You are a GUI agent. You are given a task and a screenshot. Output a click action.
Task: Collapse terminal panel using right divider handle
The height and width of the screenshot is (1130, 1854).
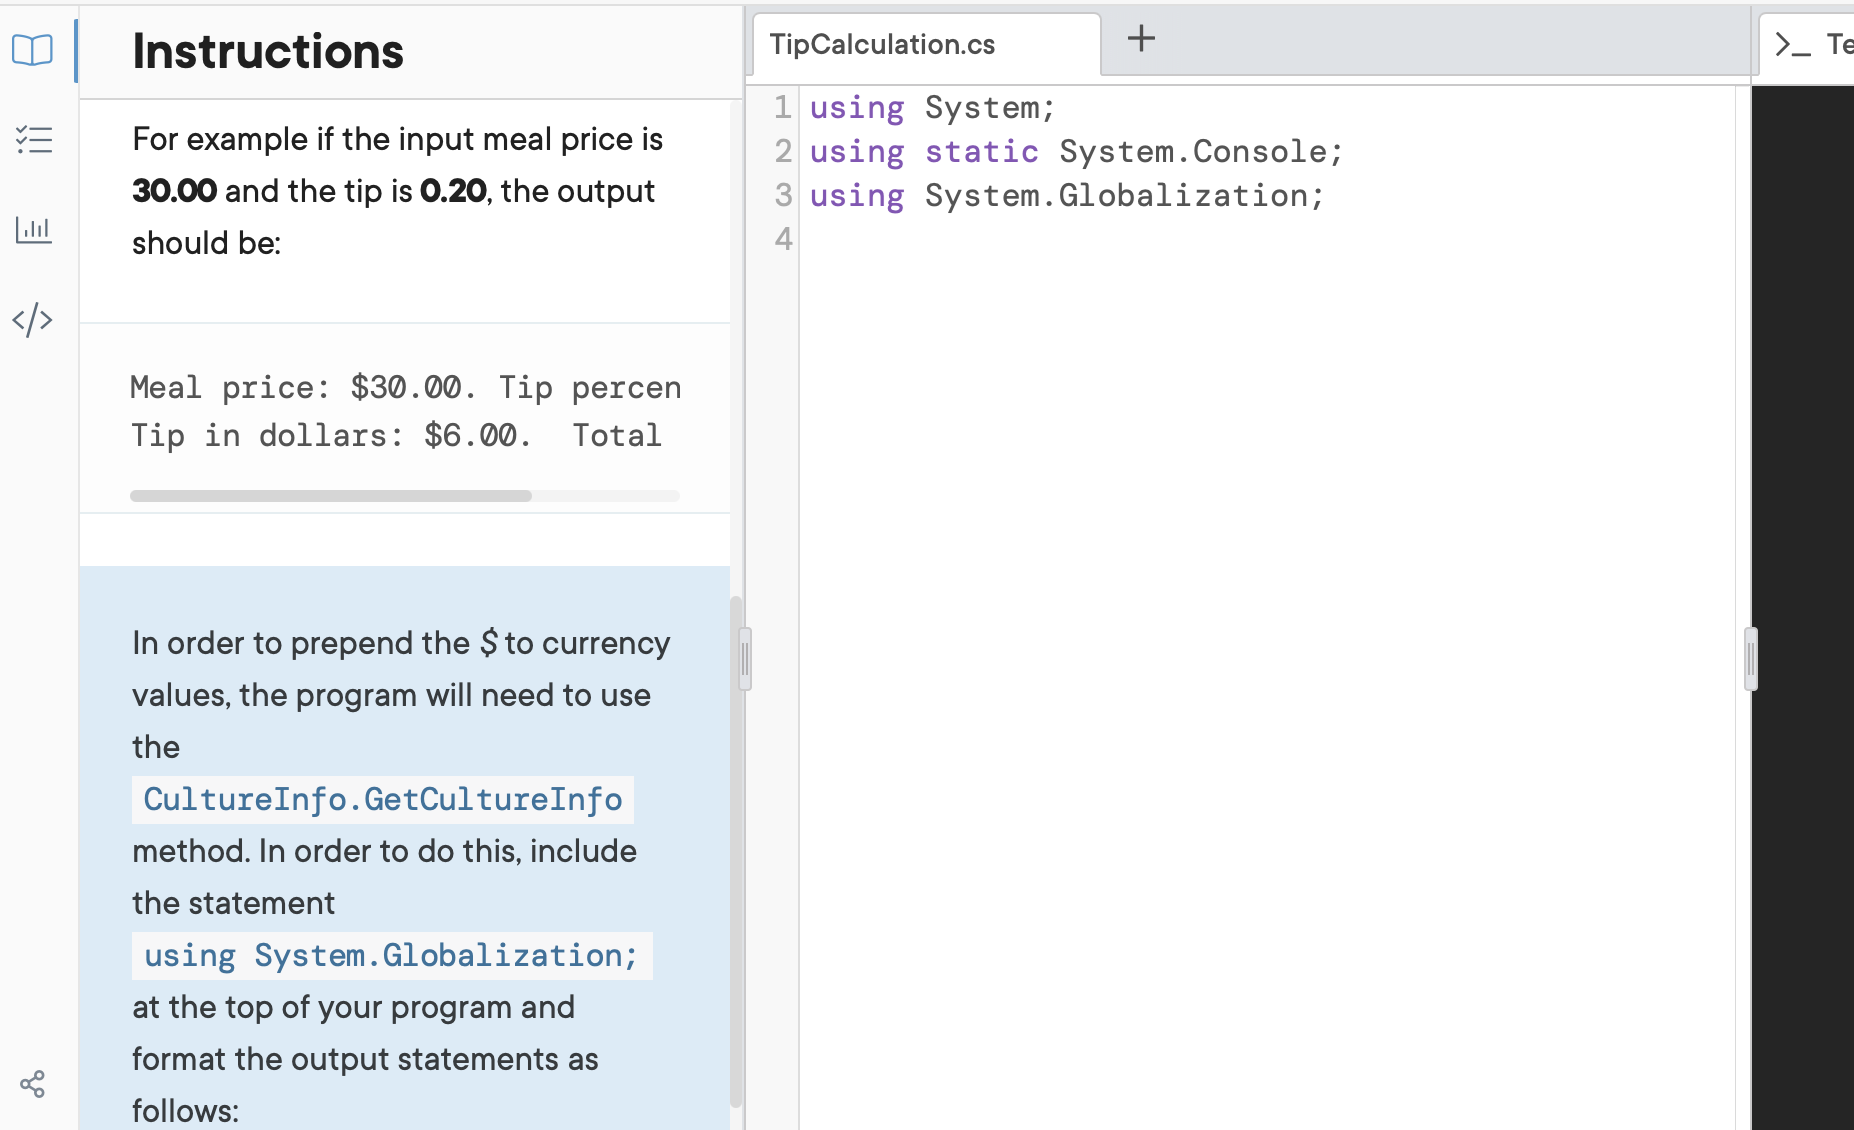1750,658
